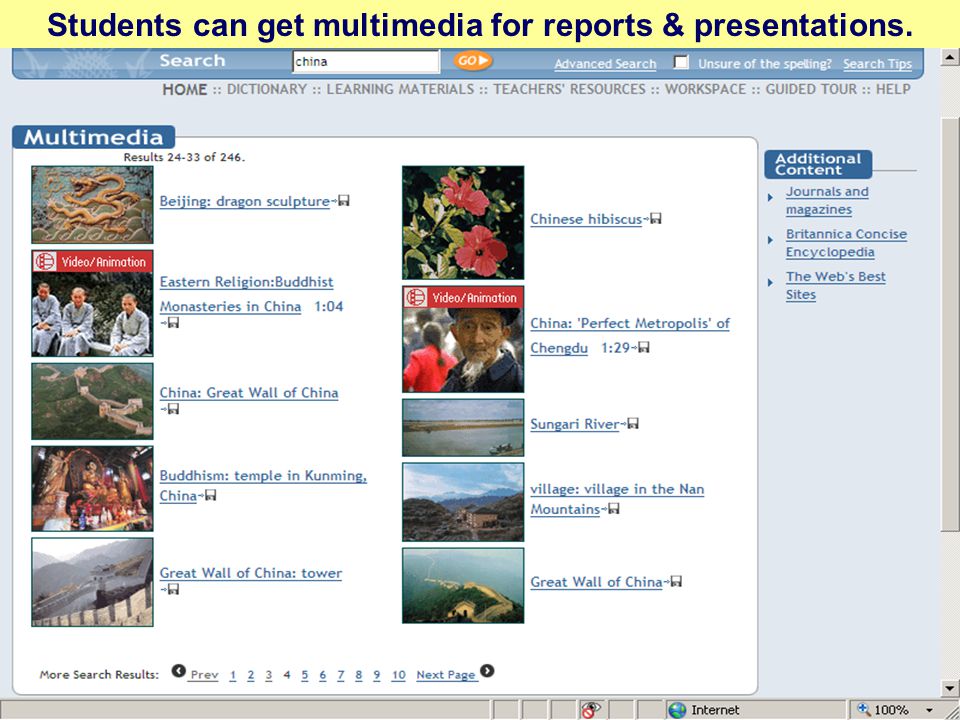
Task: Click save icon after Chengdu 1:29
Action: [643, 347]
